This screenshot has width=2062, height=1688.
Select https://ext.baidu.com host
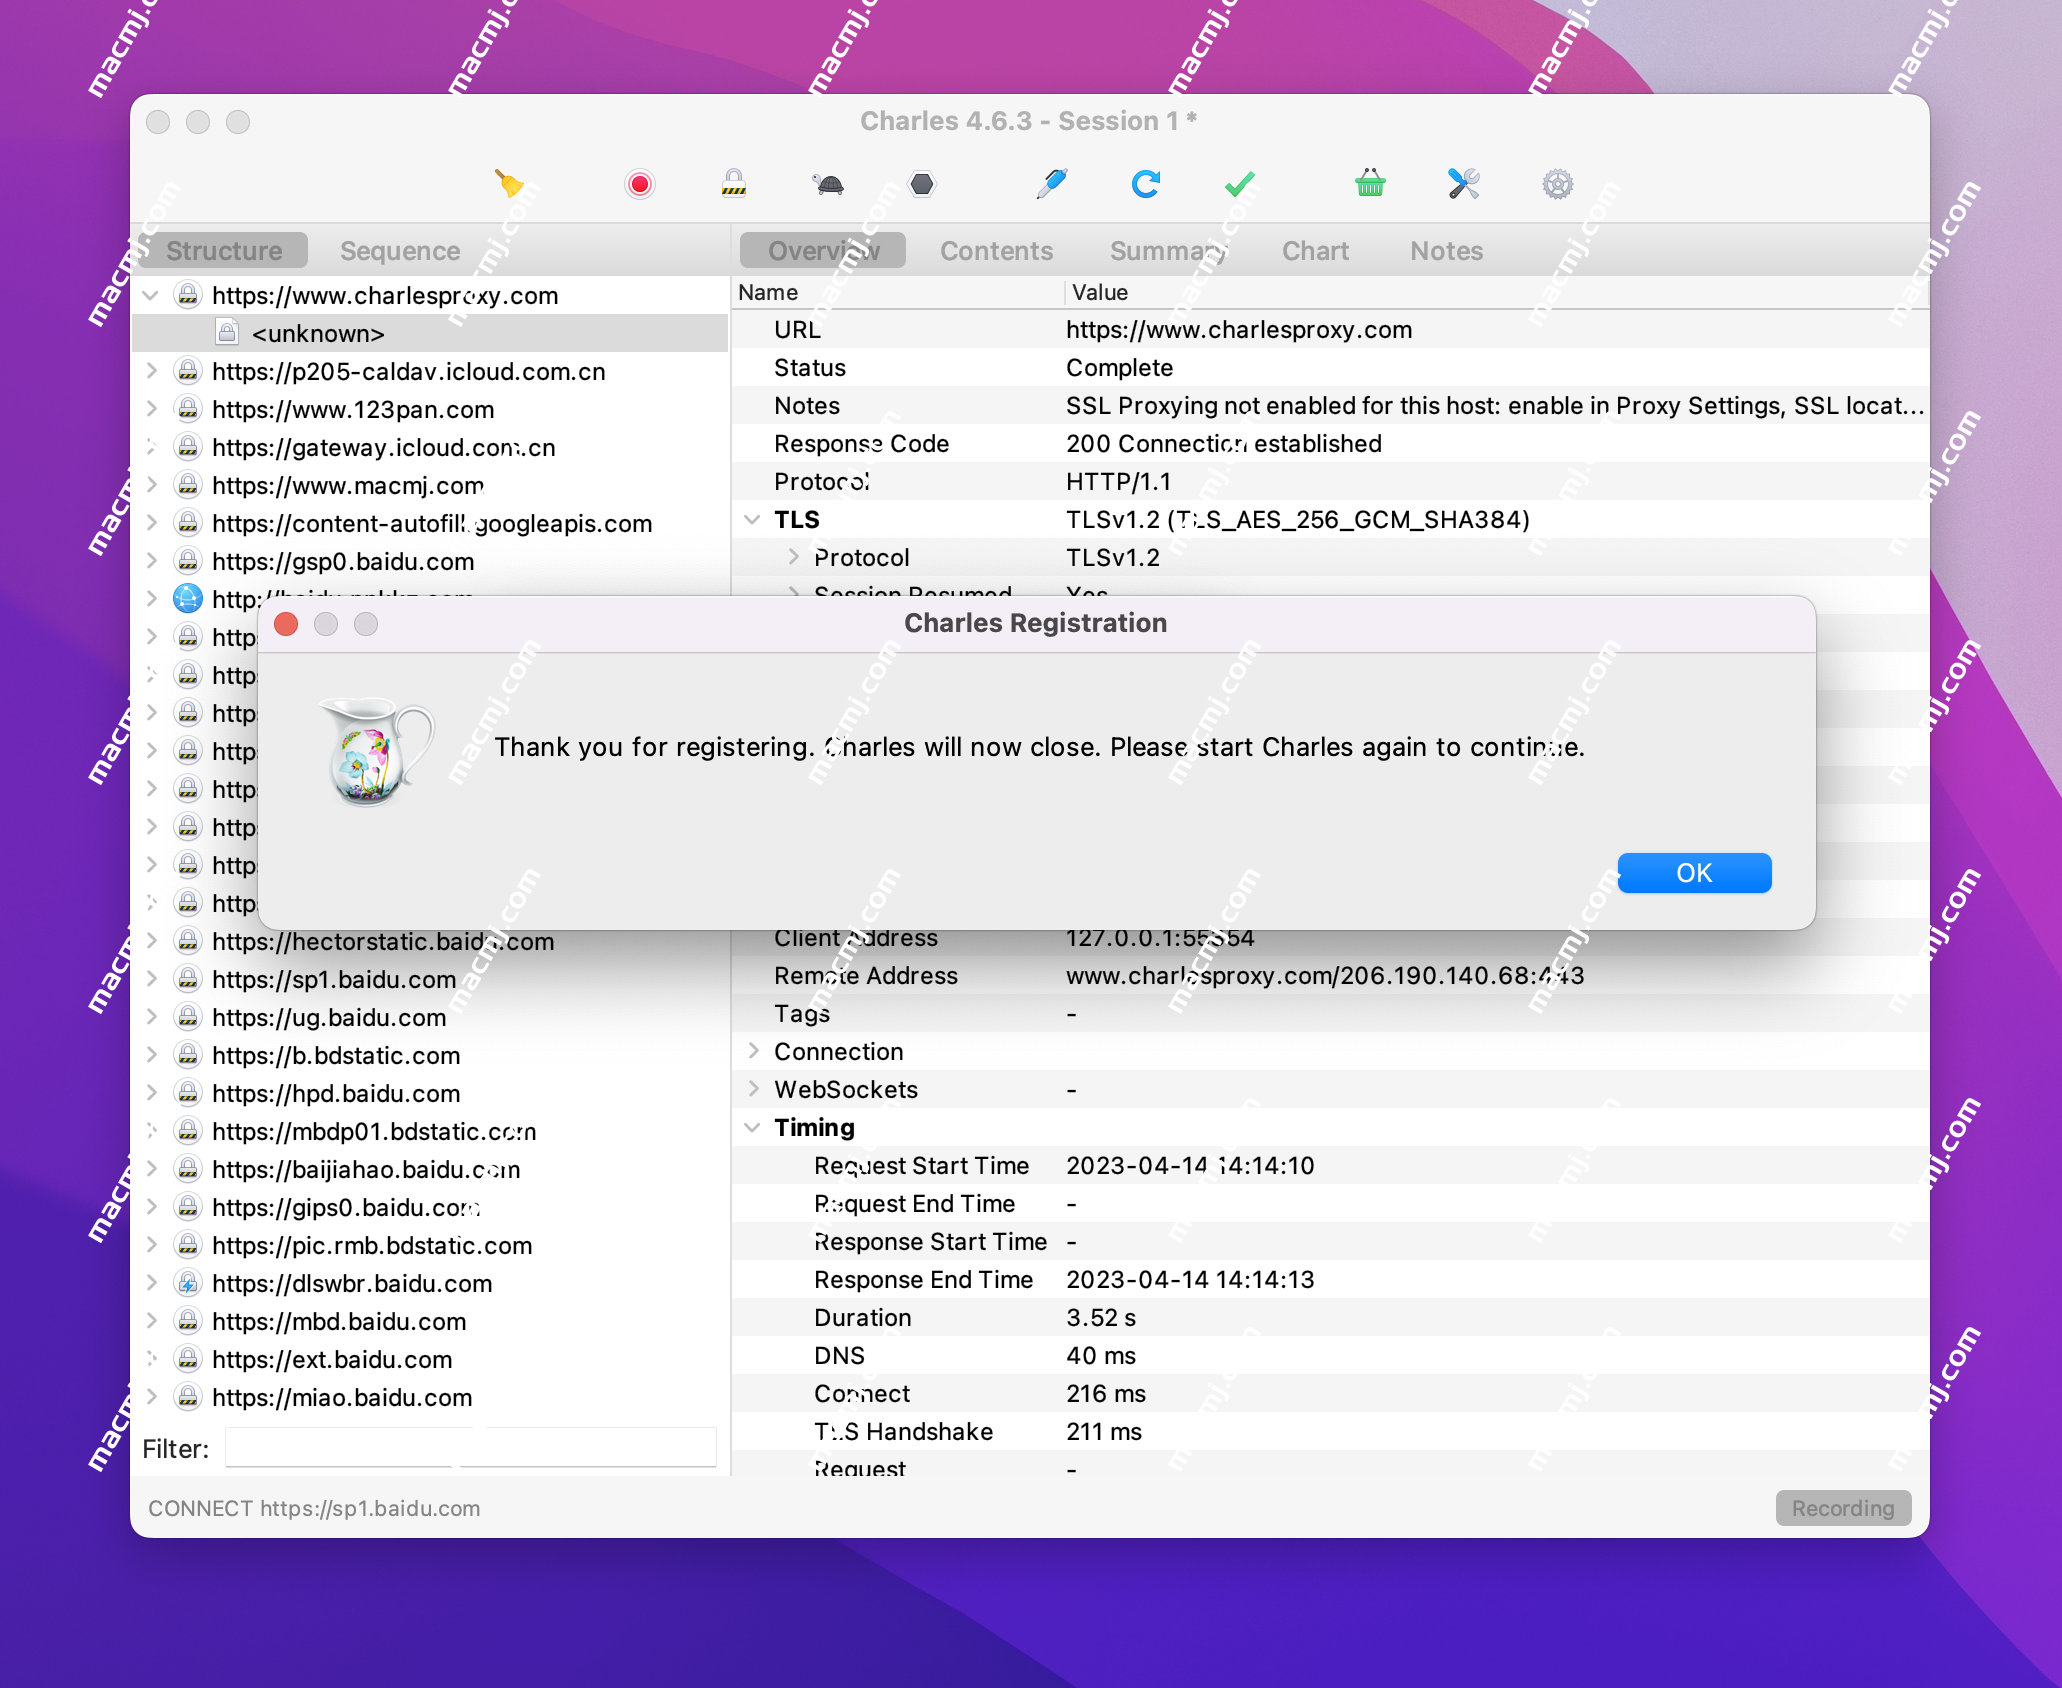pos(332,1359)
